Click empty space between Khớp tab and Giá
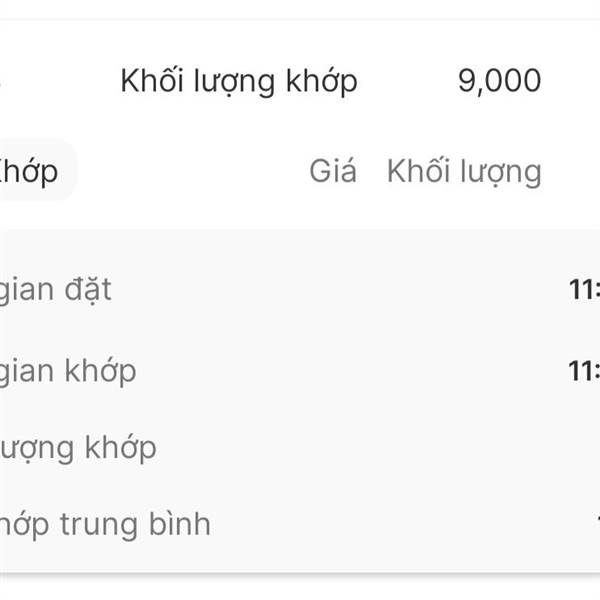 [190, 171]
